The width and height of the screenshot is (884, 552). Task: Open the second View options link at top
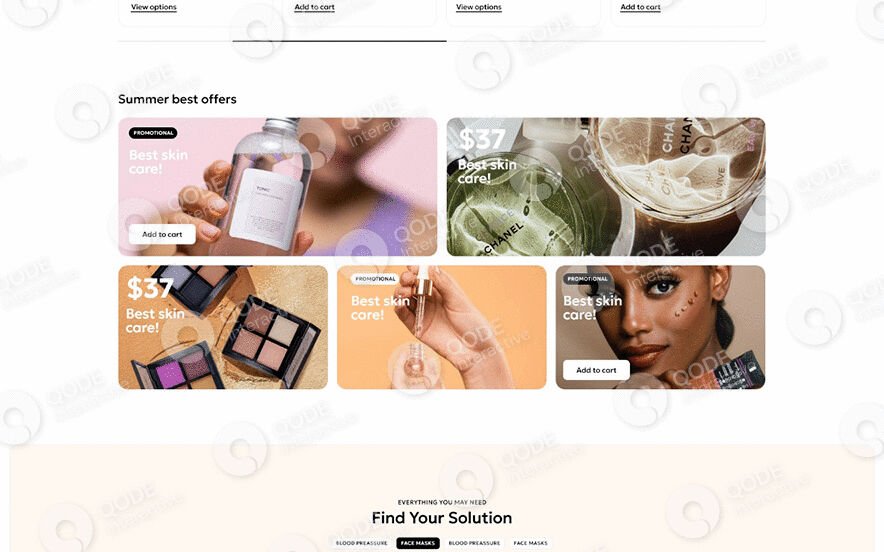tap(478, 7)
